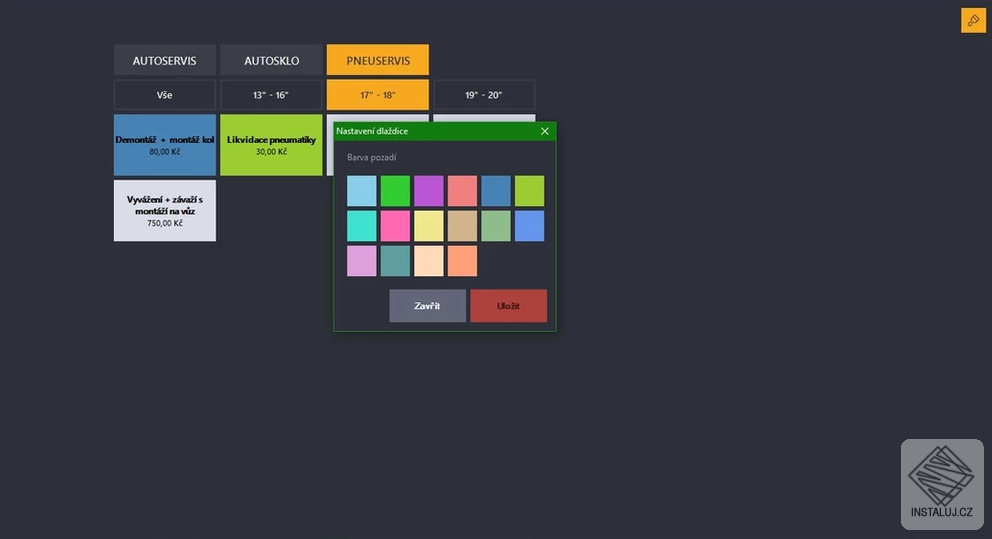Pick the turquoise swatch

click(362, 226)
